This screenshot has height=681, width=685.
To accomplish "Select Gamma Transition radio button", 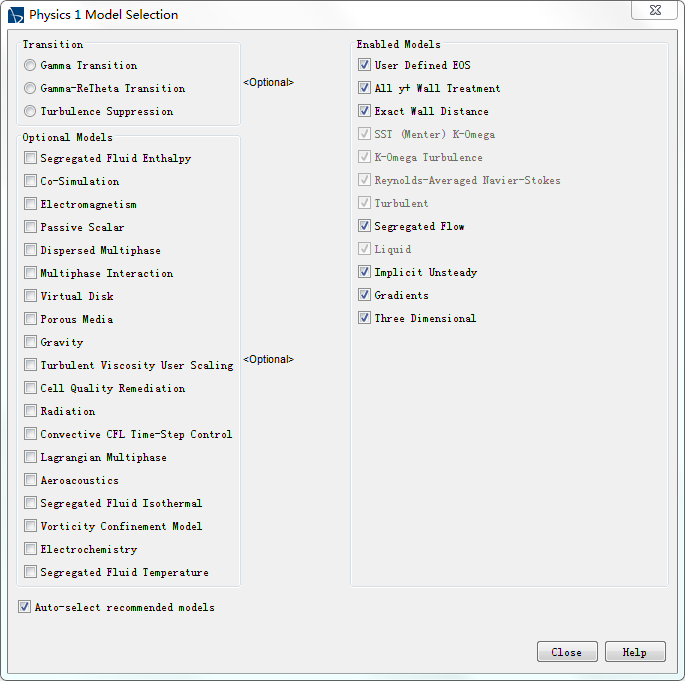I will click(x=31, y=65).
